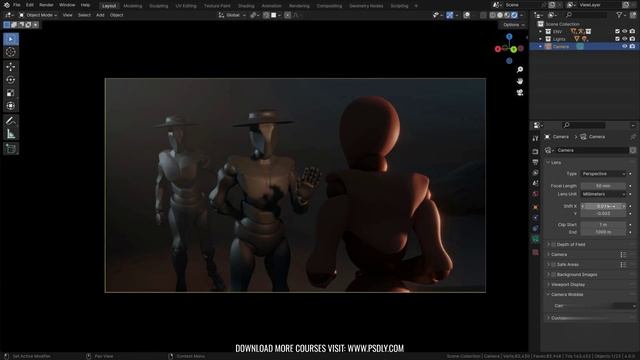
Task: Click the Focal Length field
Action: pos(603,186)
